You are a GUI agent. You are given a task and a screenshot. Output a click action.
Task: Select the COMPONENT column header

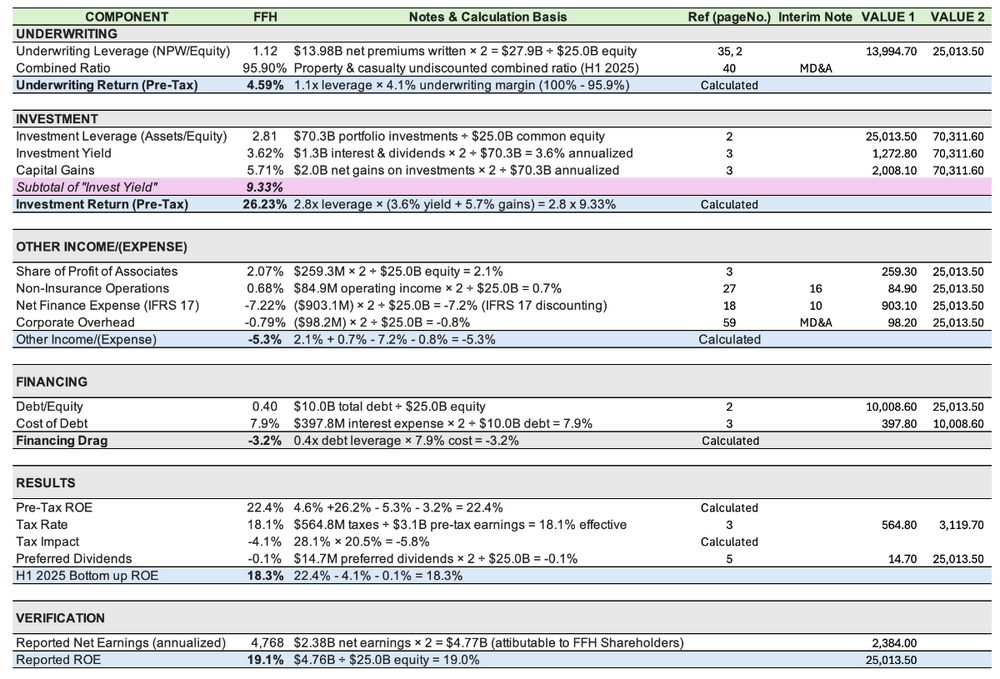[126, 17]
